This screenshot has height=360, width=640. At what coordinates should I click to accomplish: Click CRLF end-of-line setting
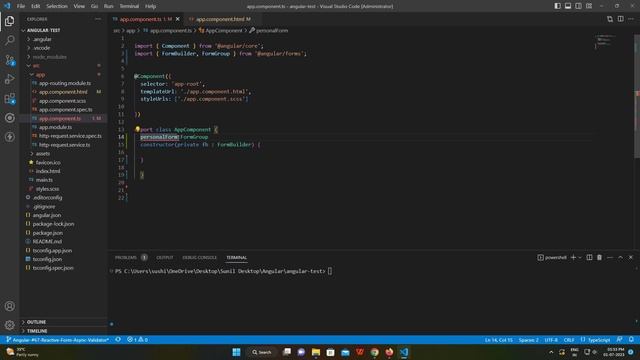569,340
